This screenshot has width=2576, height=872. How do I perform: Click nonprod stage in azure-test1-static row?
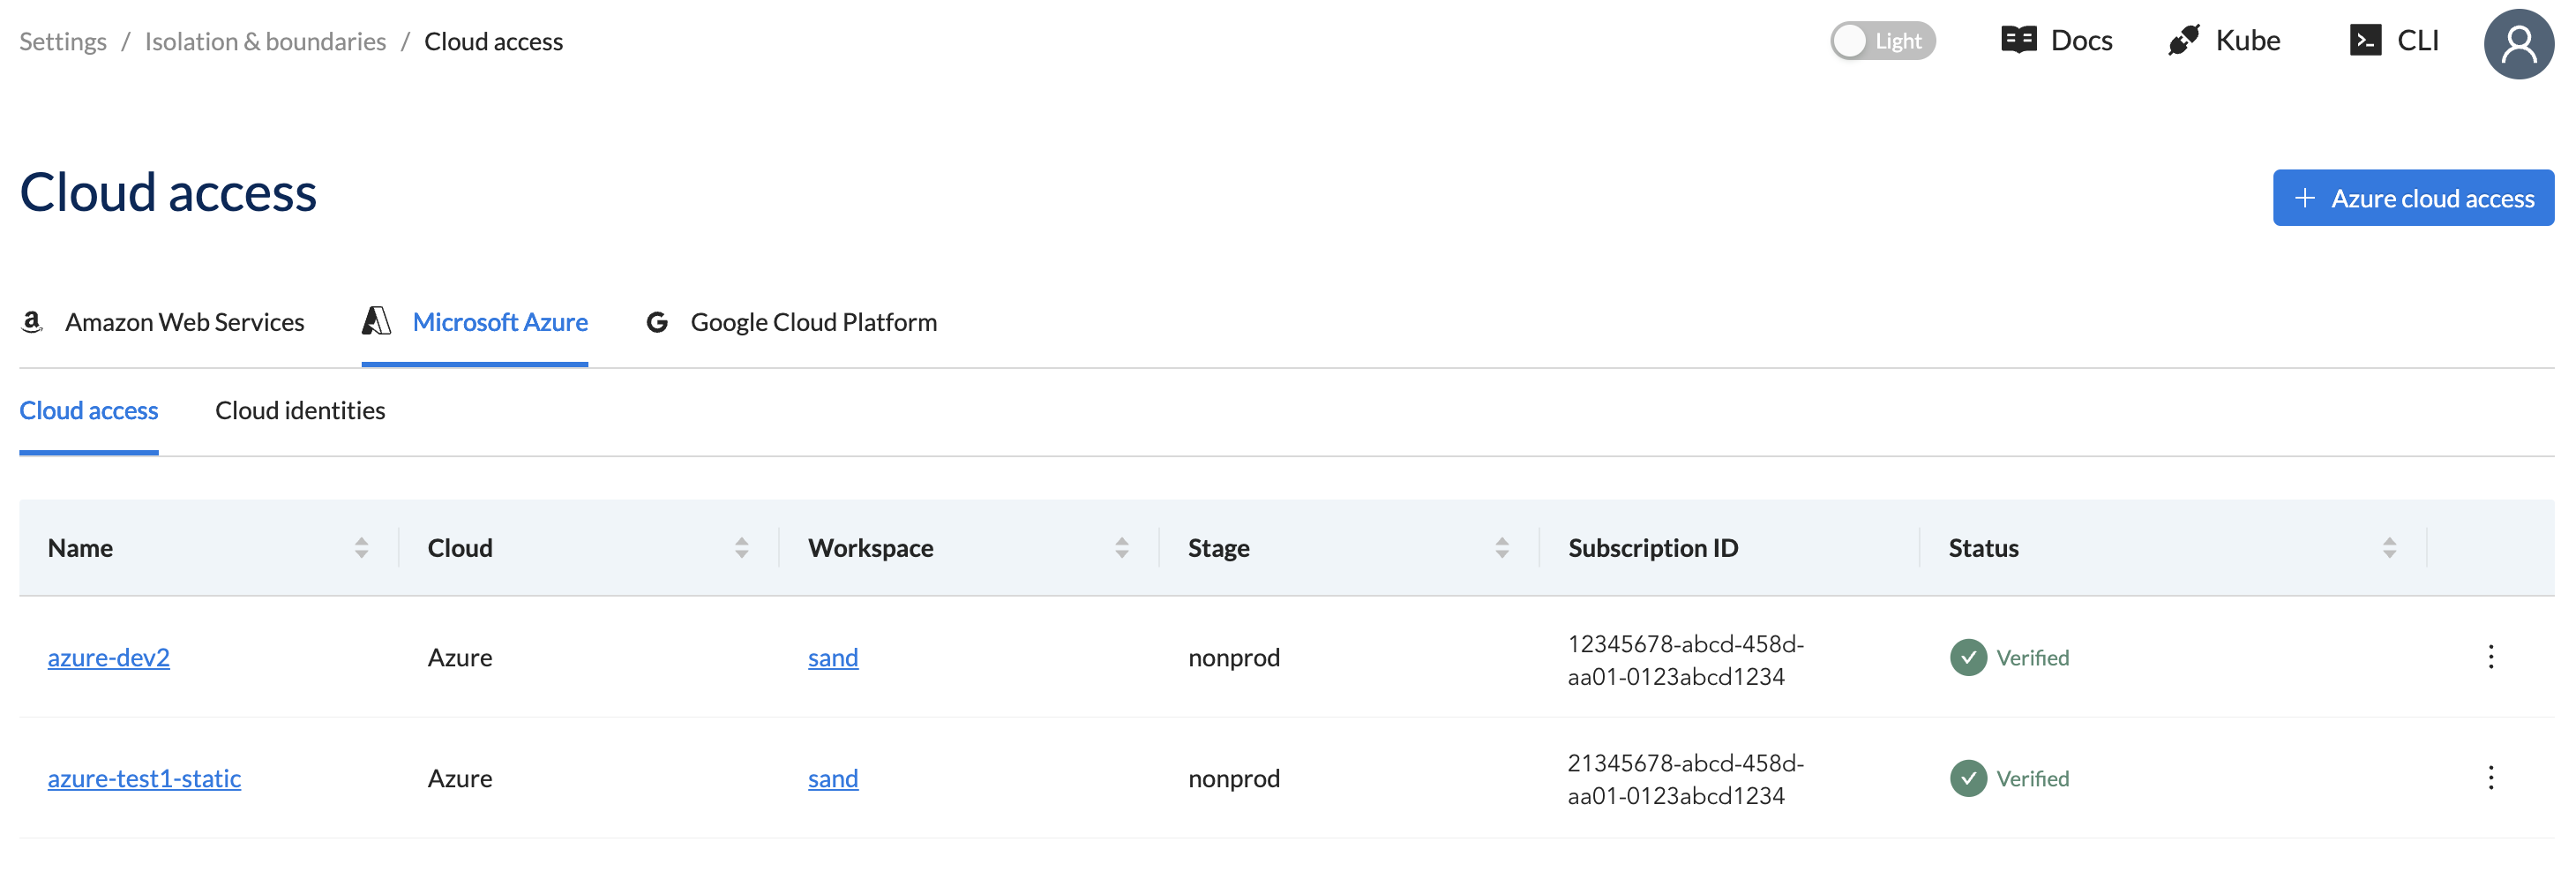(1233, 778)
